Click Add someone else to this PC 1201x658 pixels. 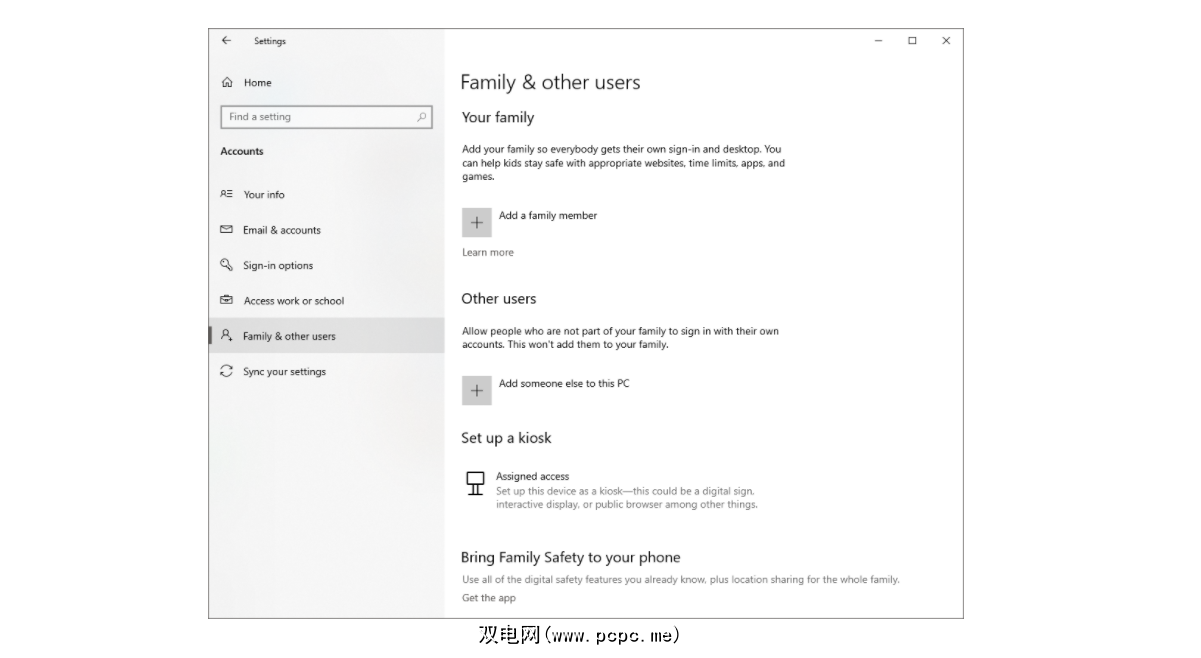pos(564,384)
